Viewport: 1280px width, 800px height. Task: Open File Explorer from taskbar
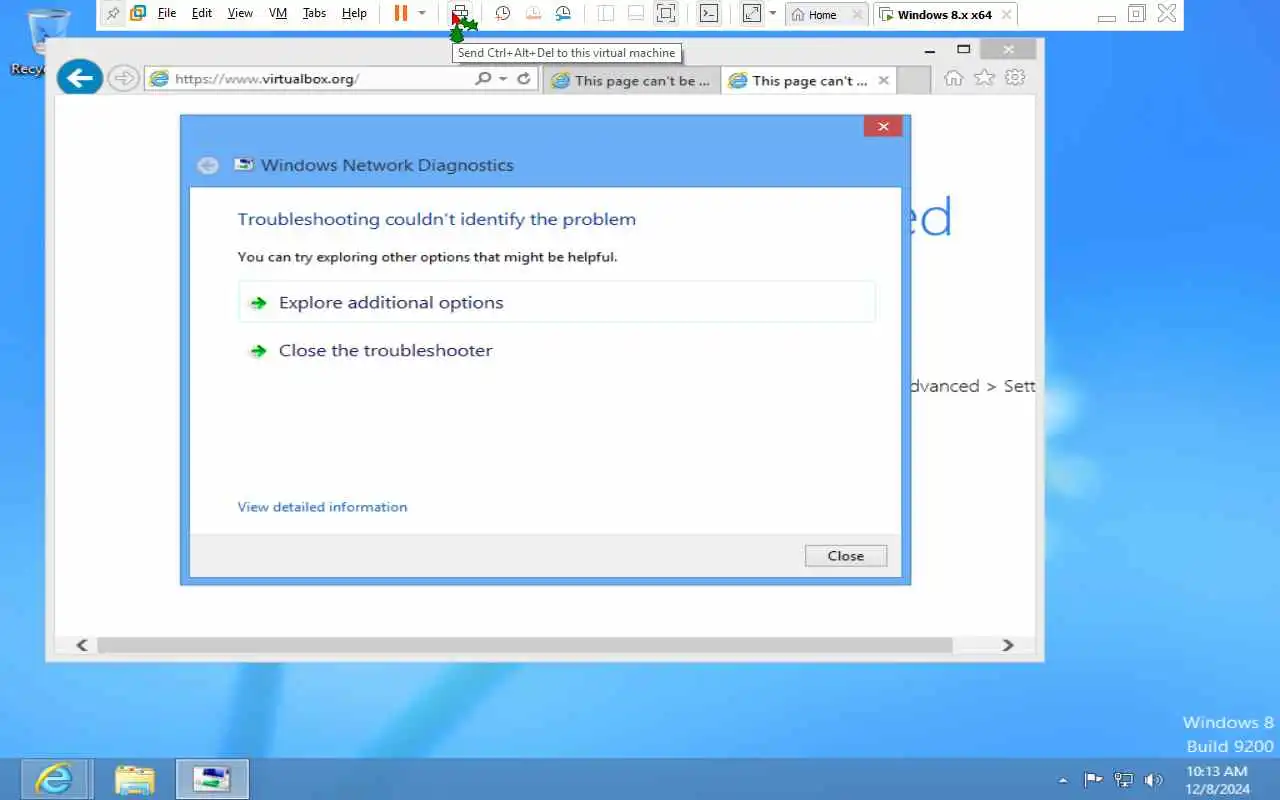coord(134,779)
